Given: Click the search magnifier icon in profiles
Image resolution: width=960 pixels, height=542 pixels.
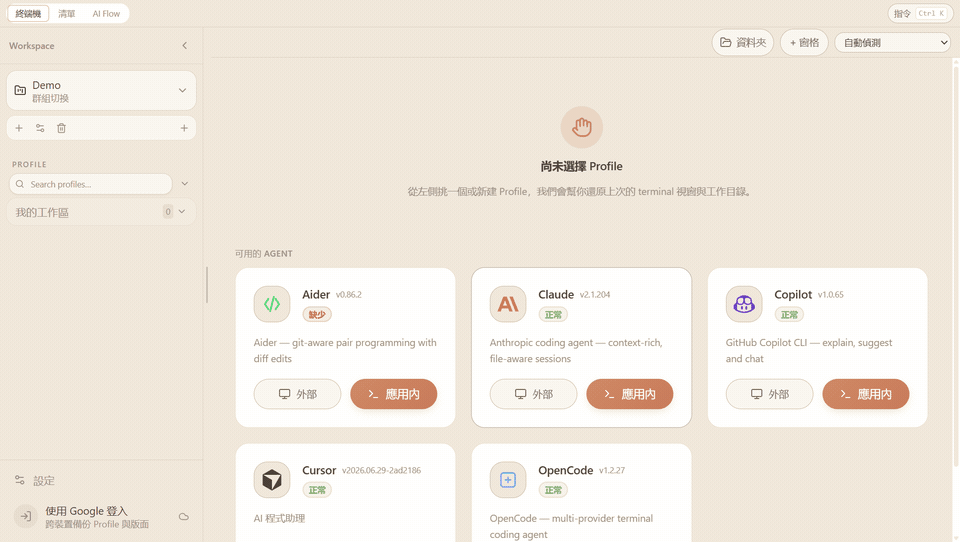Looking at the screenshot, I should (x=20, y=184).
